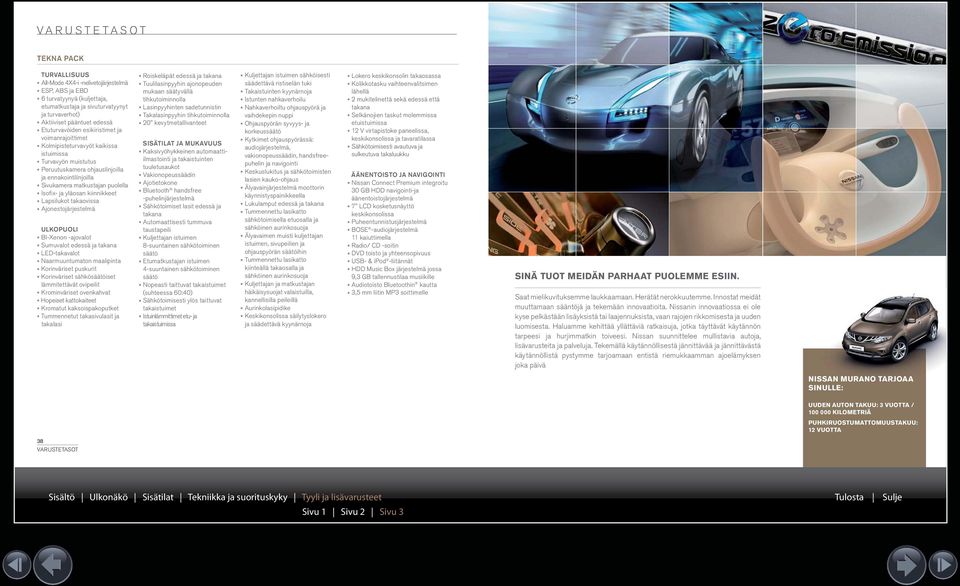Click the 'Ajotietokone' list item
Image resolution: width=960 pixels, height=586 pixels.
[x=160, y=182]
